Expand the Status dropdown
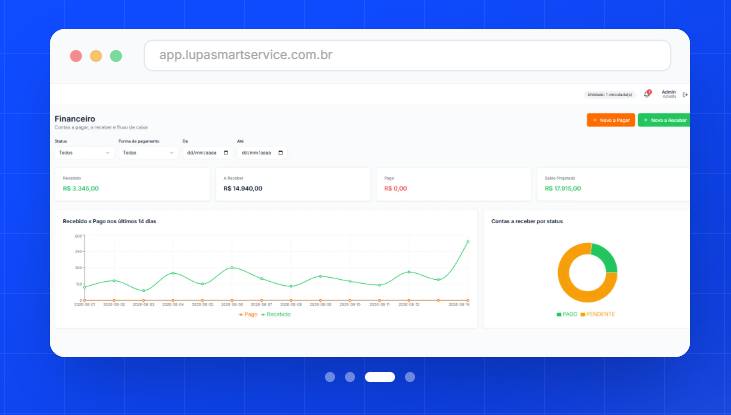 (x=84, y=153)
